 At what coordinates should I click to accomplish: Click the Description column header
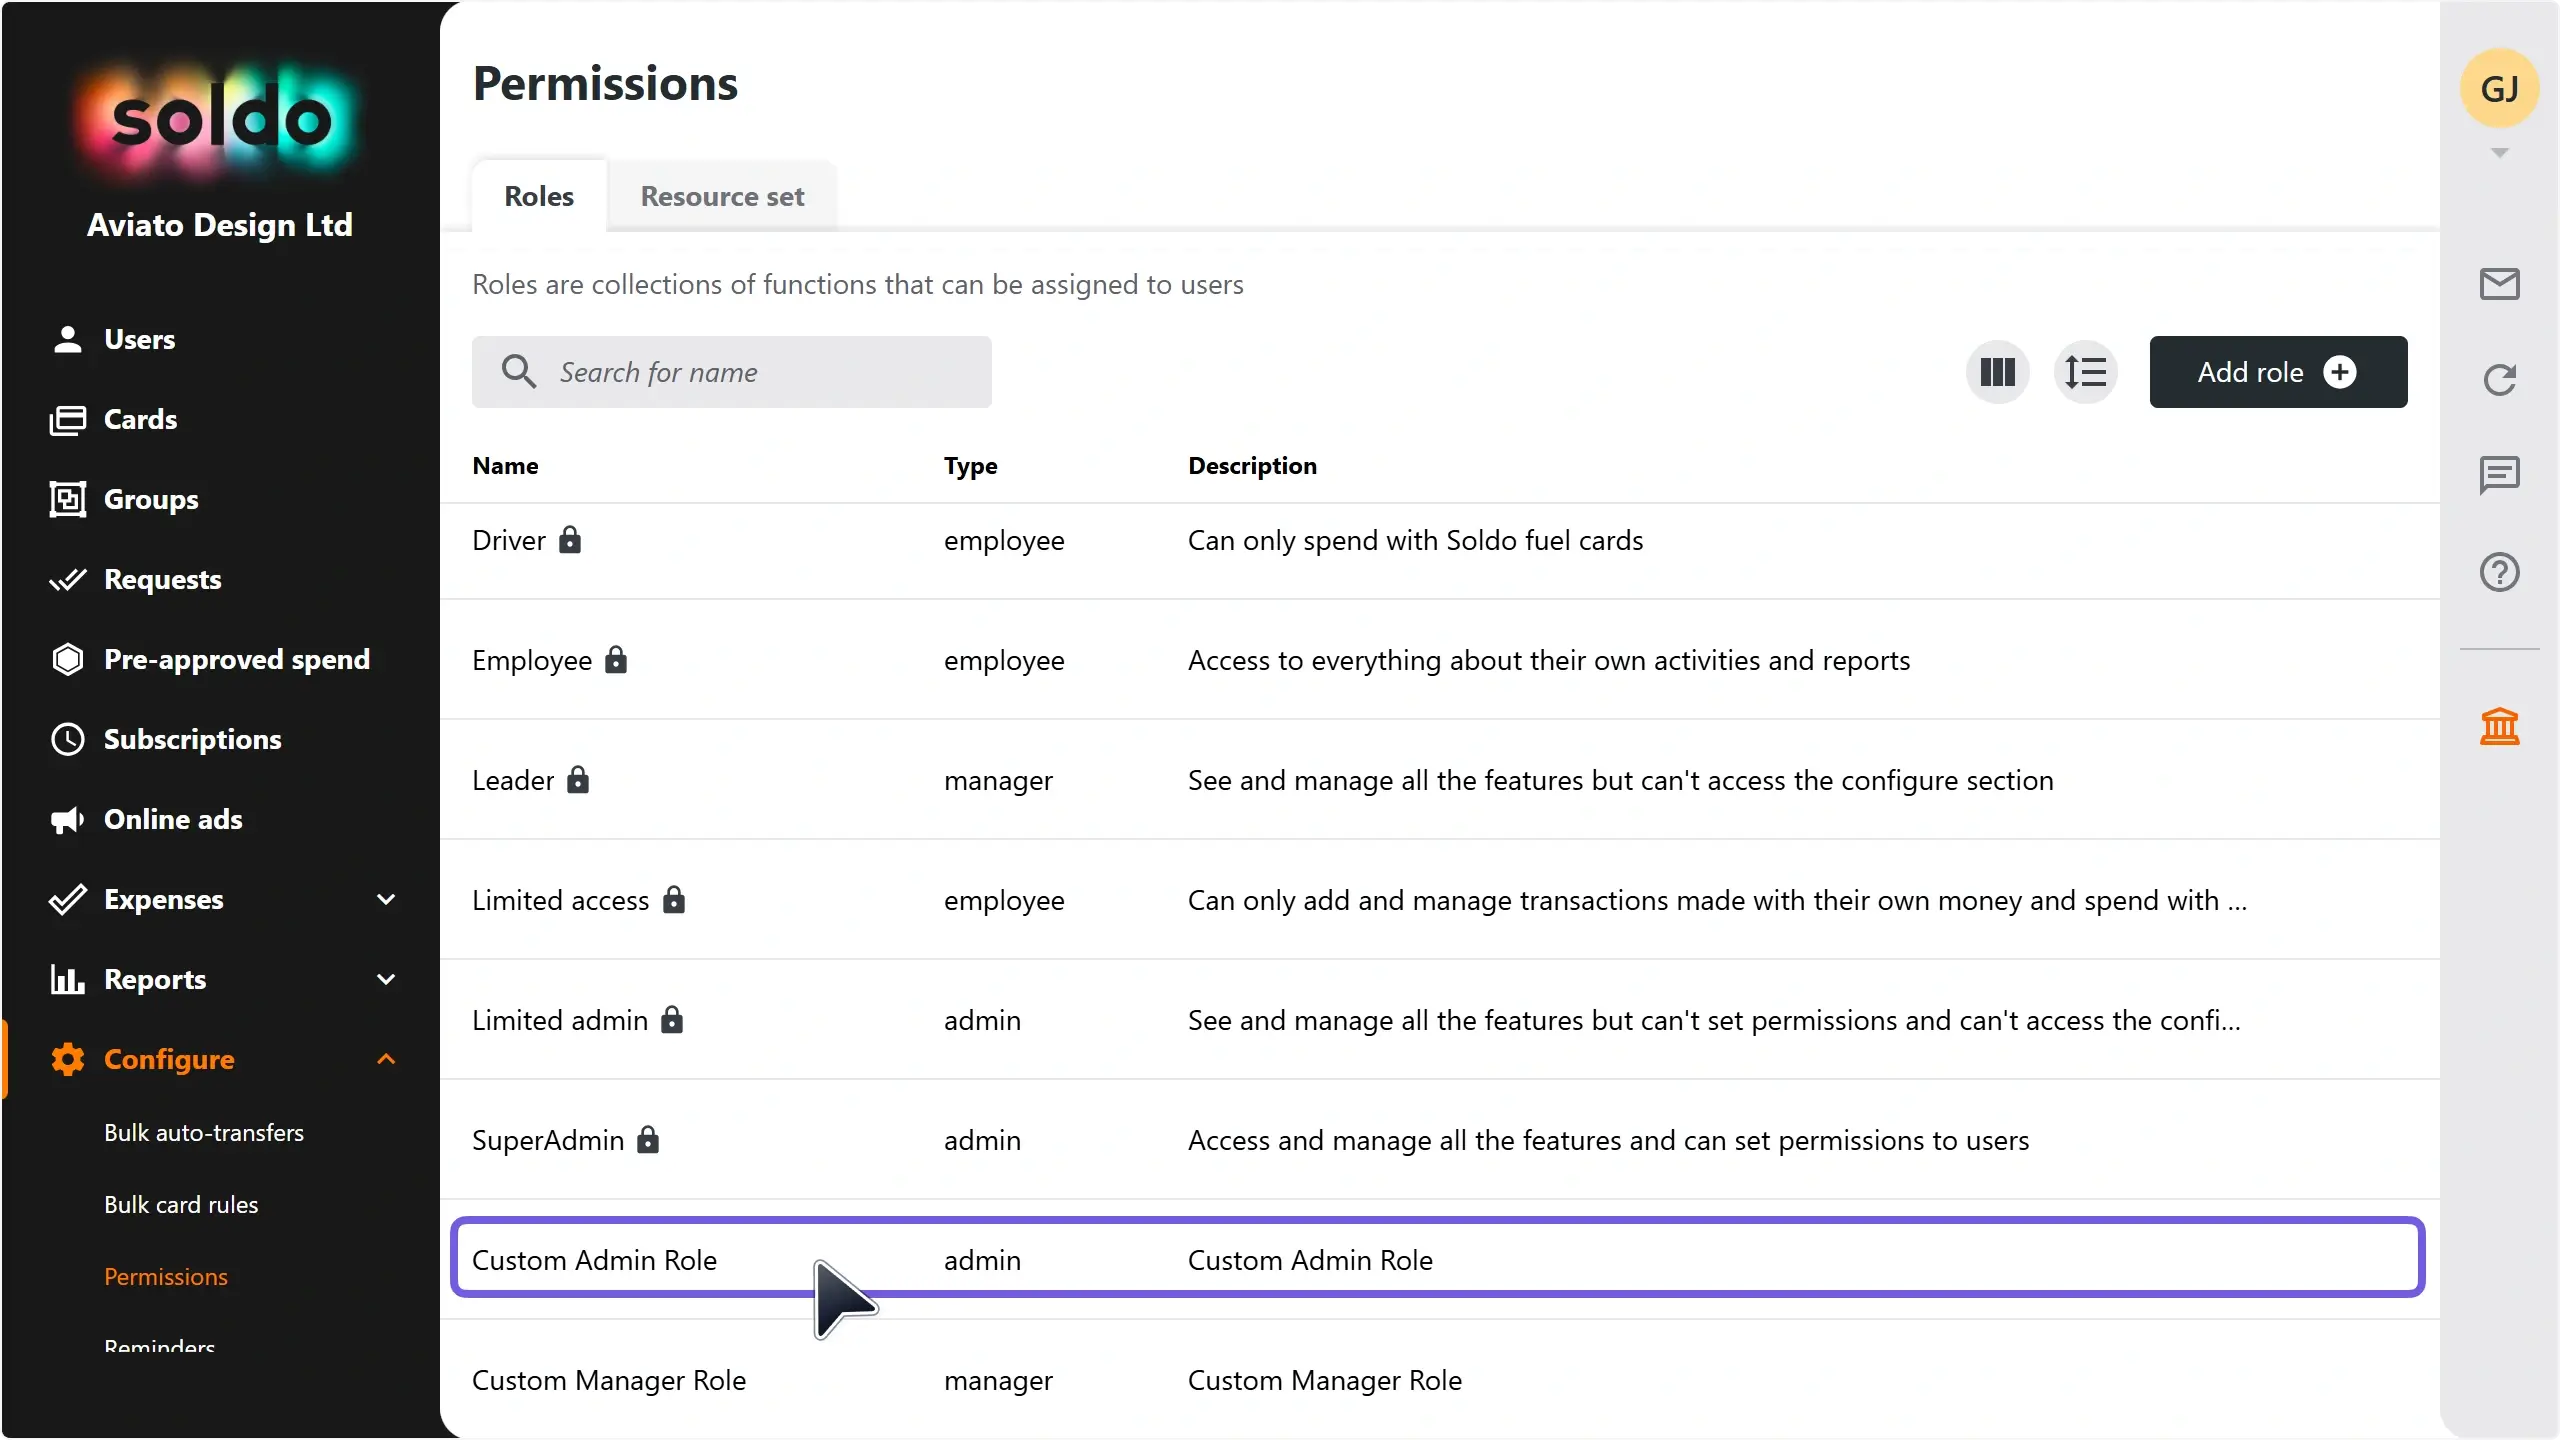[1252, 466]
